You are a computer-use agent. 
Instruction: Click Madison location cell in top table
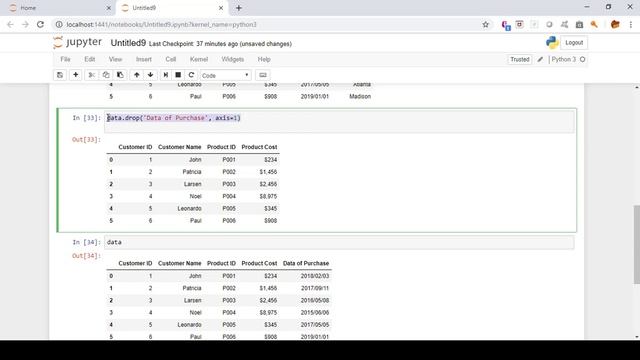(x=360, y=96)
